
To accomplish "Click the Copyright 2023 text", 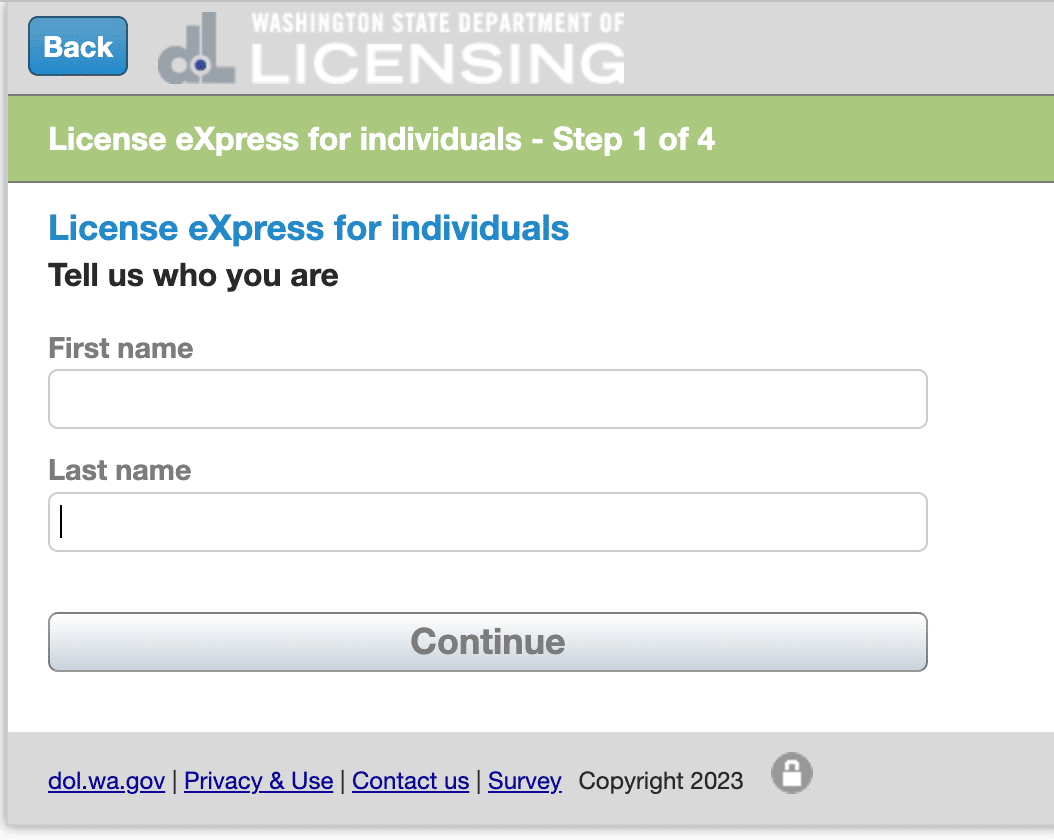I will coord(660,781).
